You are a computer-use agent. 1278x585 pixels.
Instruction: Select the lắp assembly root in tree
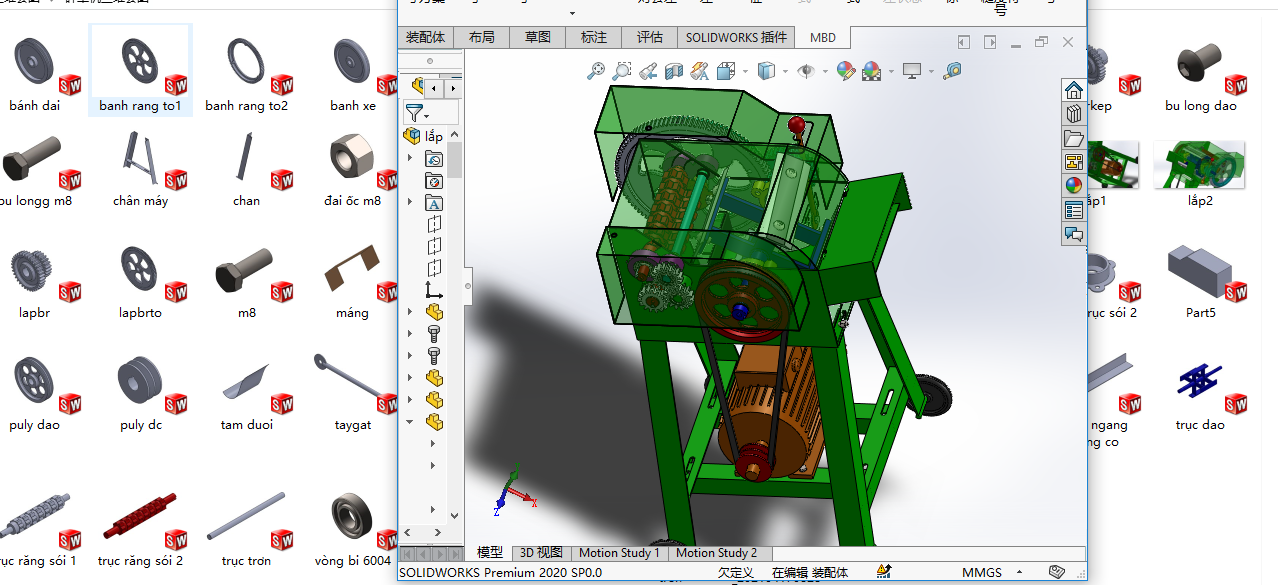point(422,136)
